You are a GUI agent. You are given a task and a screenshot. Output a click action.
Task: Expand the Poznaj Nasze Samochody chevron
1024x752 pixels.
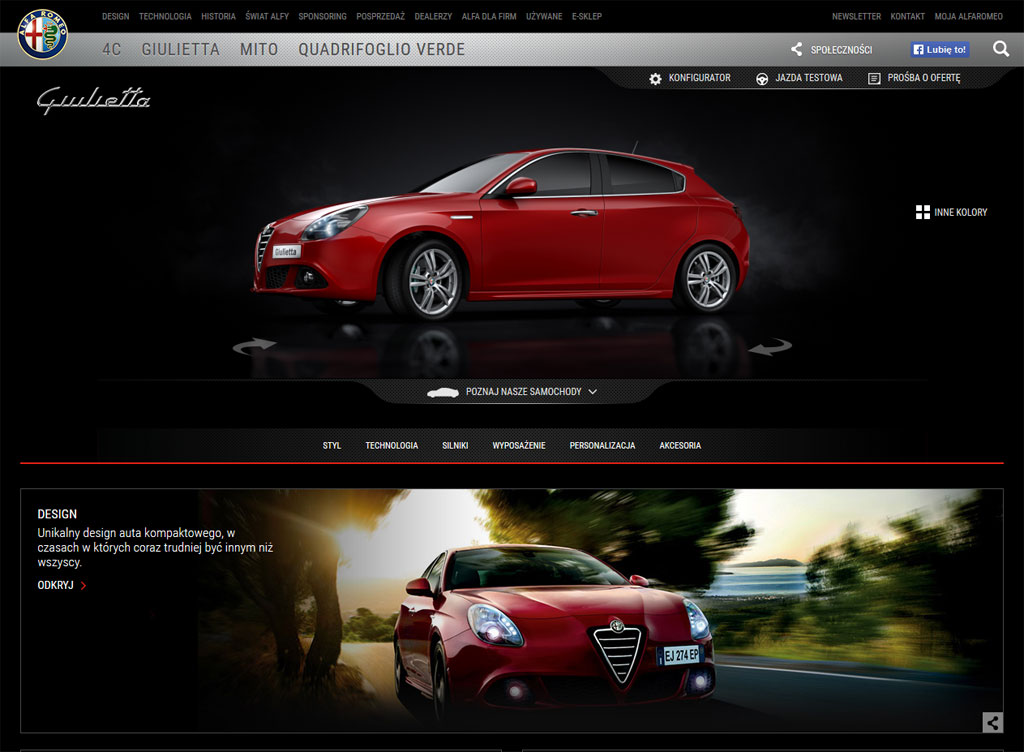tap(592, 392)
